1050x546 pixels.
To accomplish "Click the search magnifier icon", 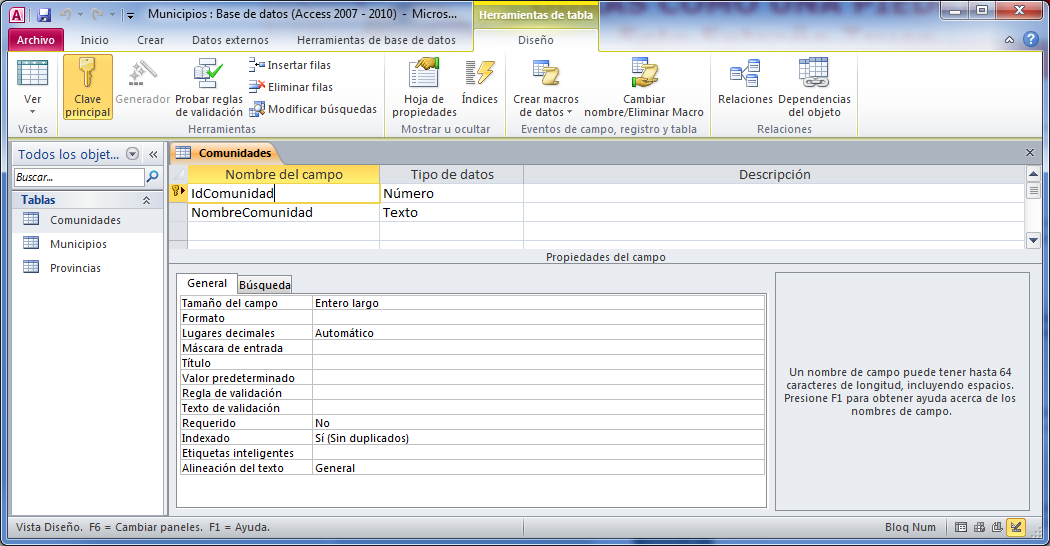I will click(x=153, y=177).
